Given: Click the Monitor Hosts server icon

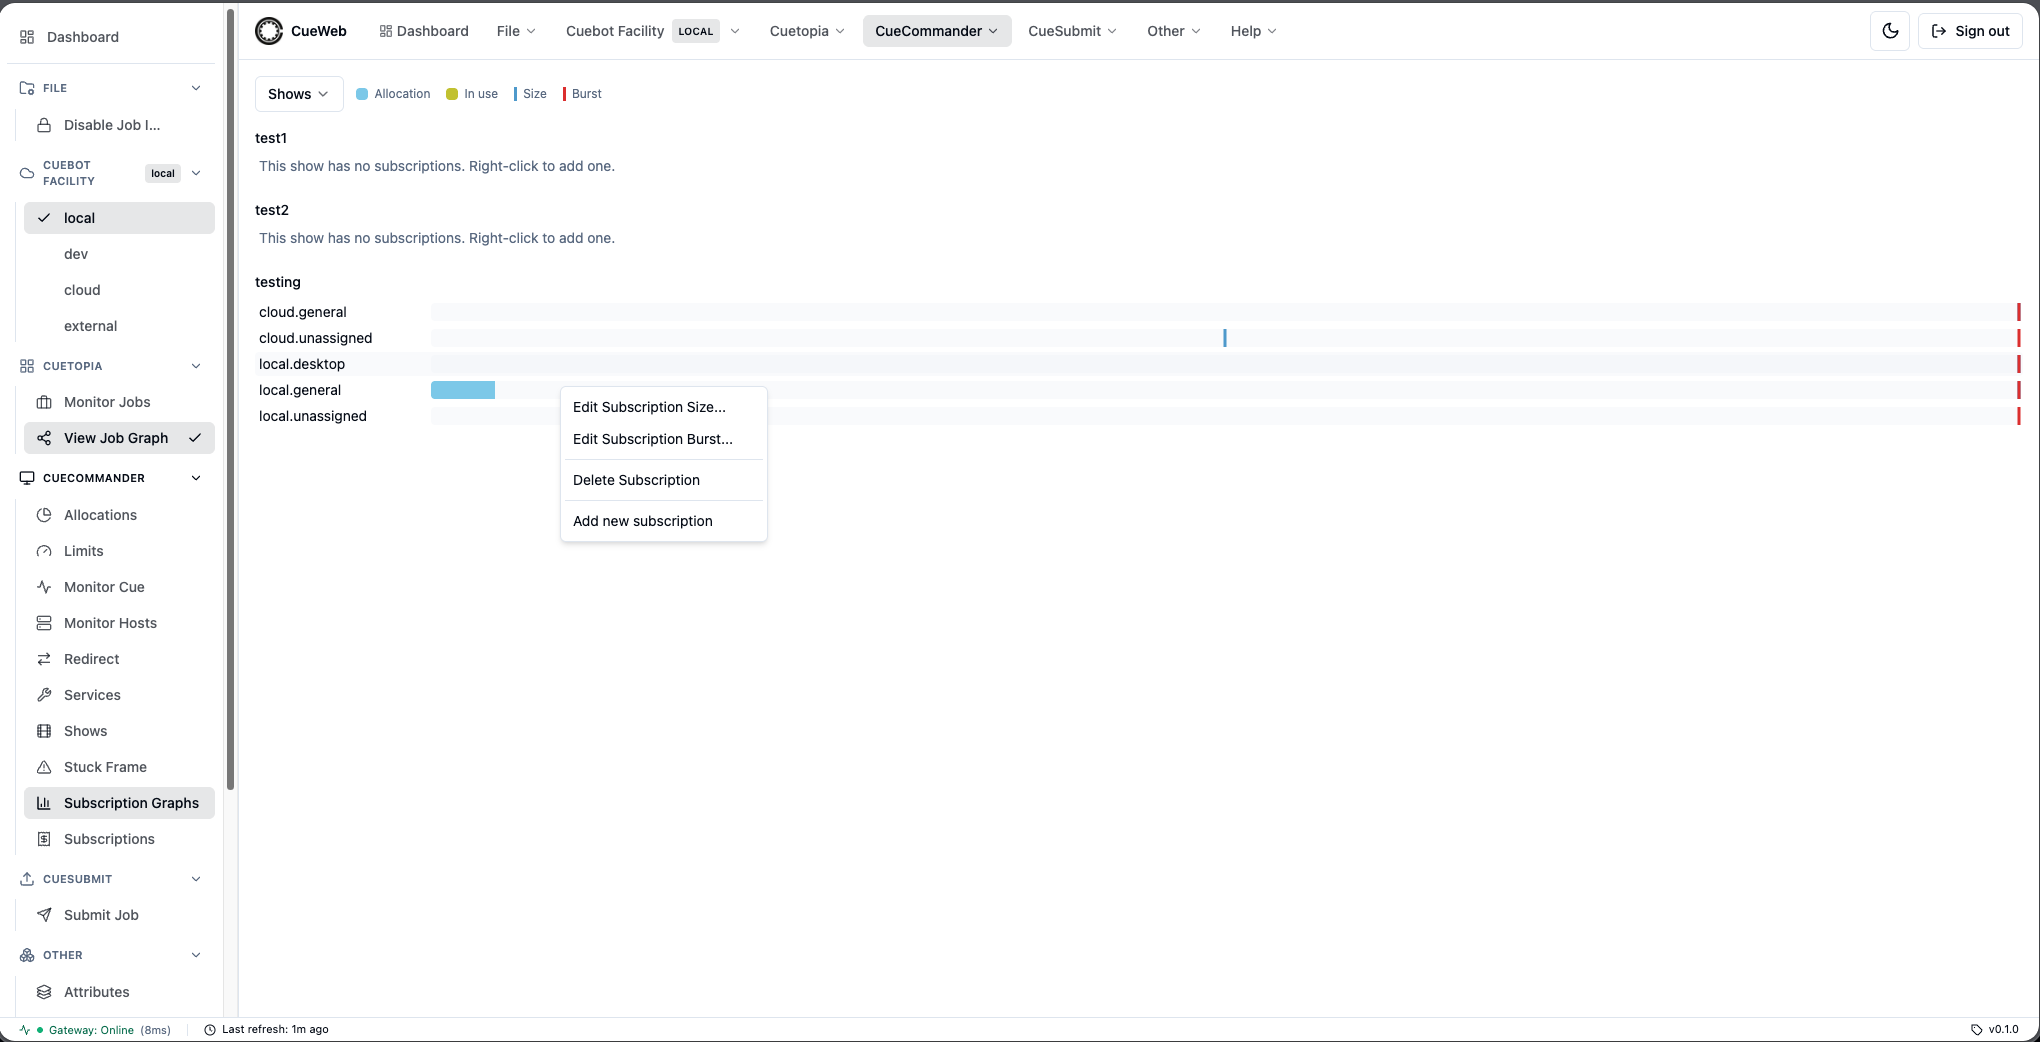Looking at the screenshot, I should click(44, 623).
